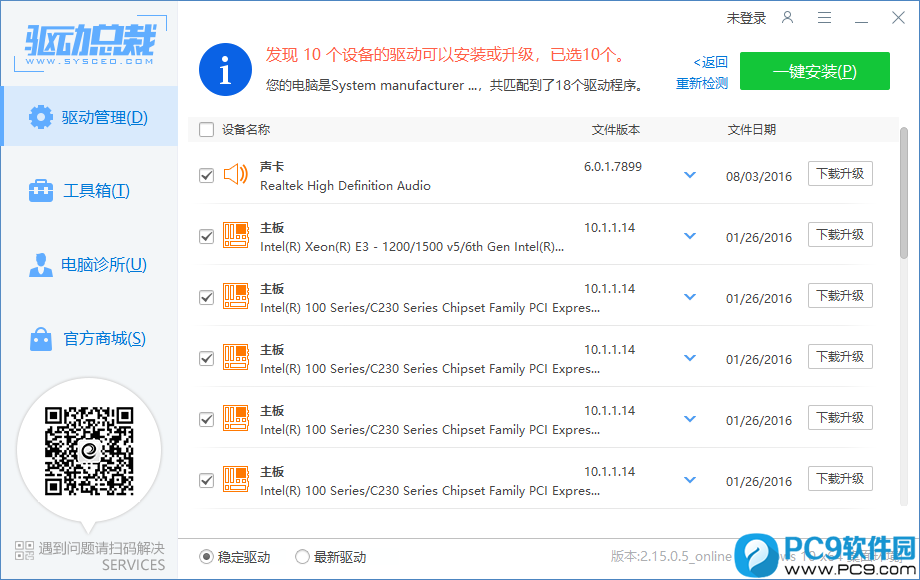Click 重新检测 to rescan drivers
Viewport: 920px width, 580px height.
pos(702,84)
